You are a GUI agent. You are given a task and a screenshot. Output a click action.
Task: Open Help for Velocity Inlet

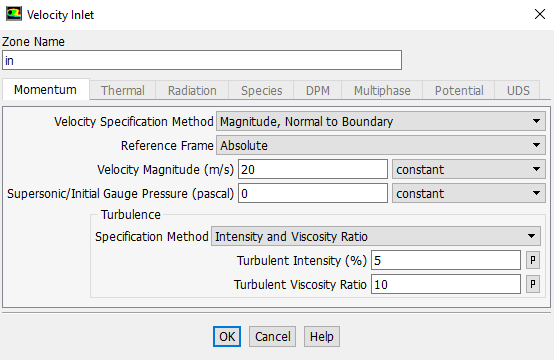click(322, 336)
